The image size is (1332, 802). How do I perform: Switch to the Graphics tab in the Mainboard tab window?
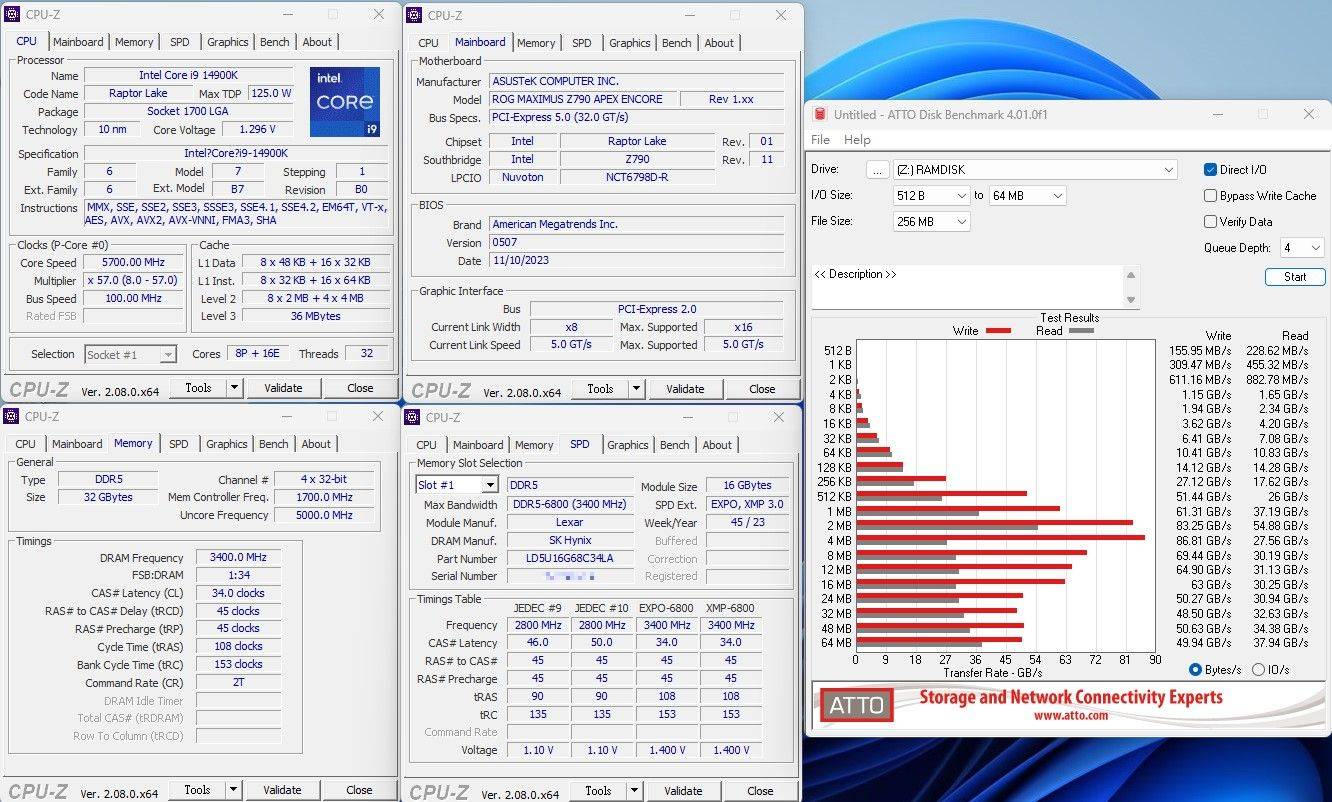point(630,43)
